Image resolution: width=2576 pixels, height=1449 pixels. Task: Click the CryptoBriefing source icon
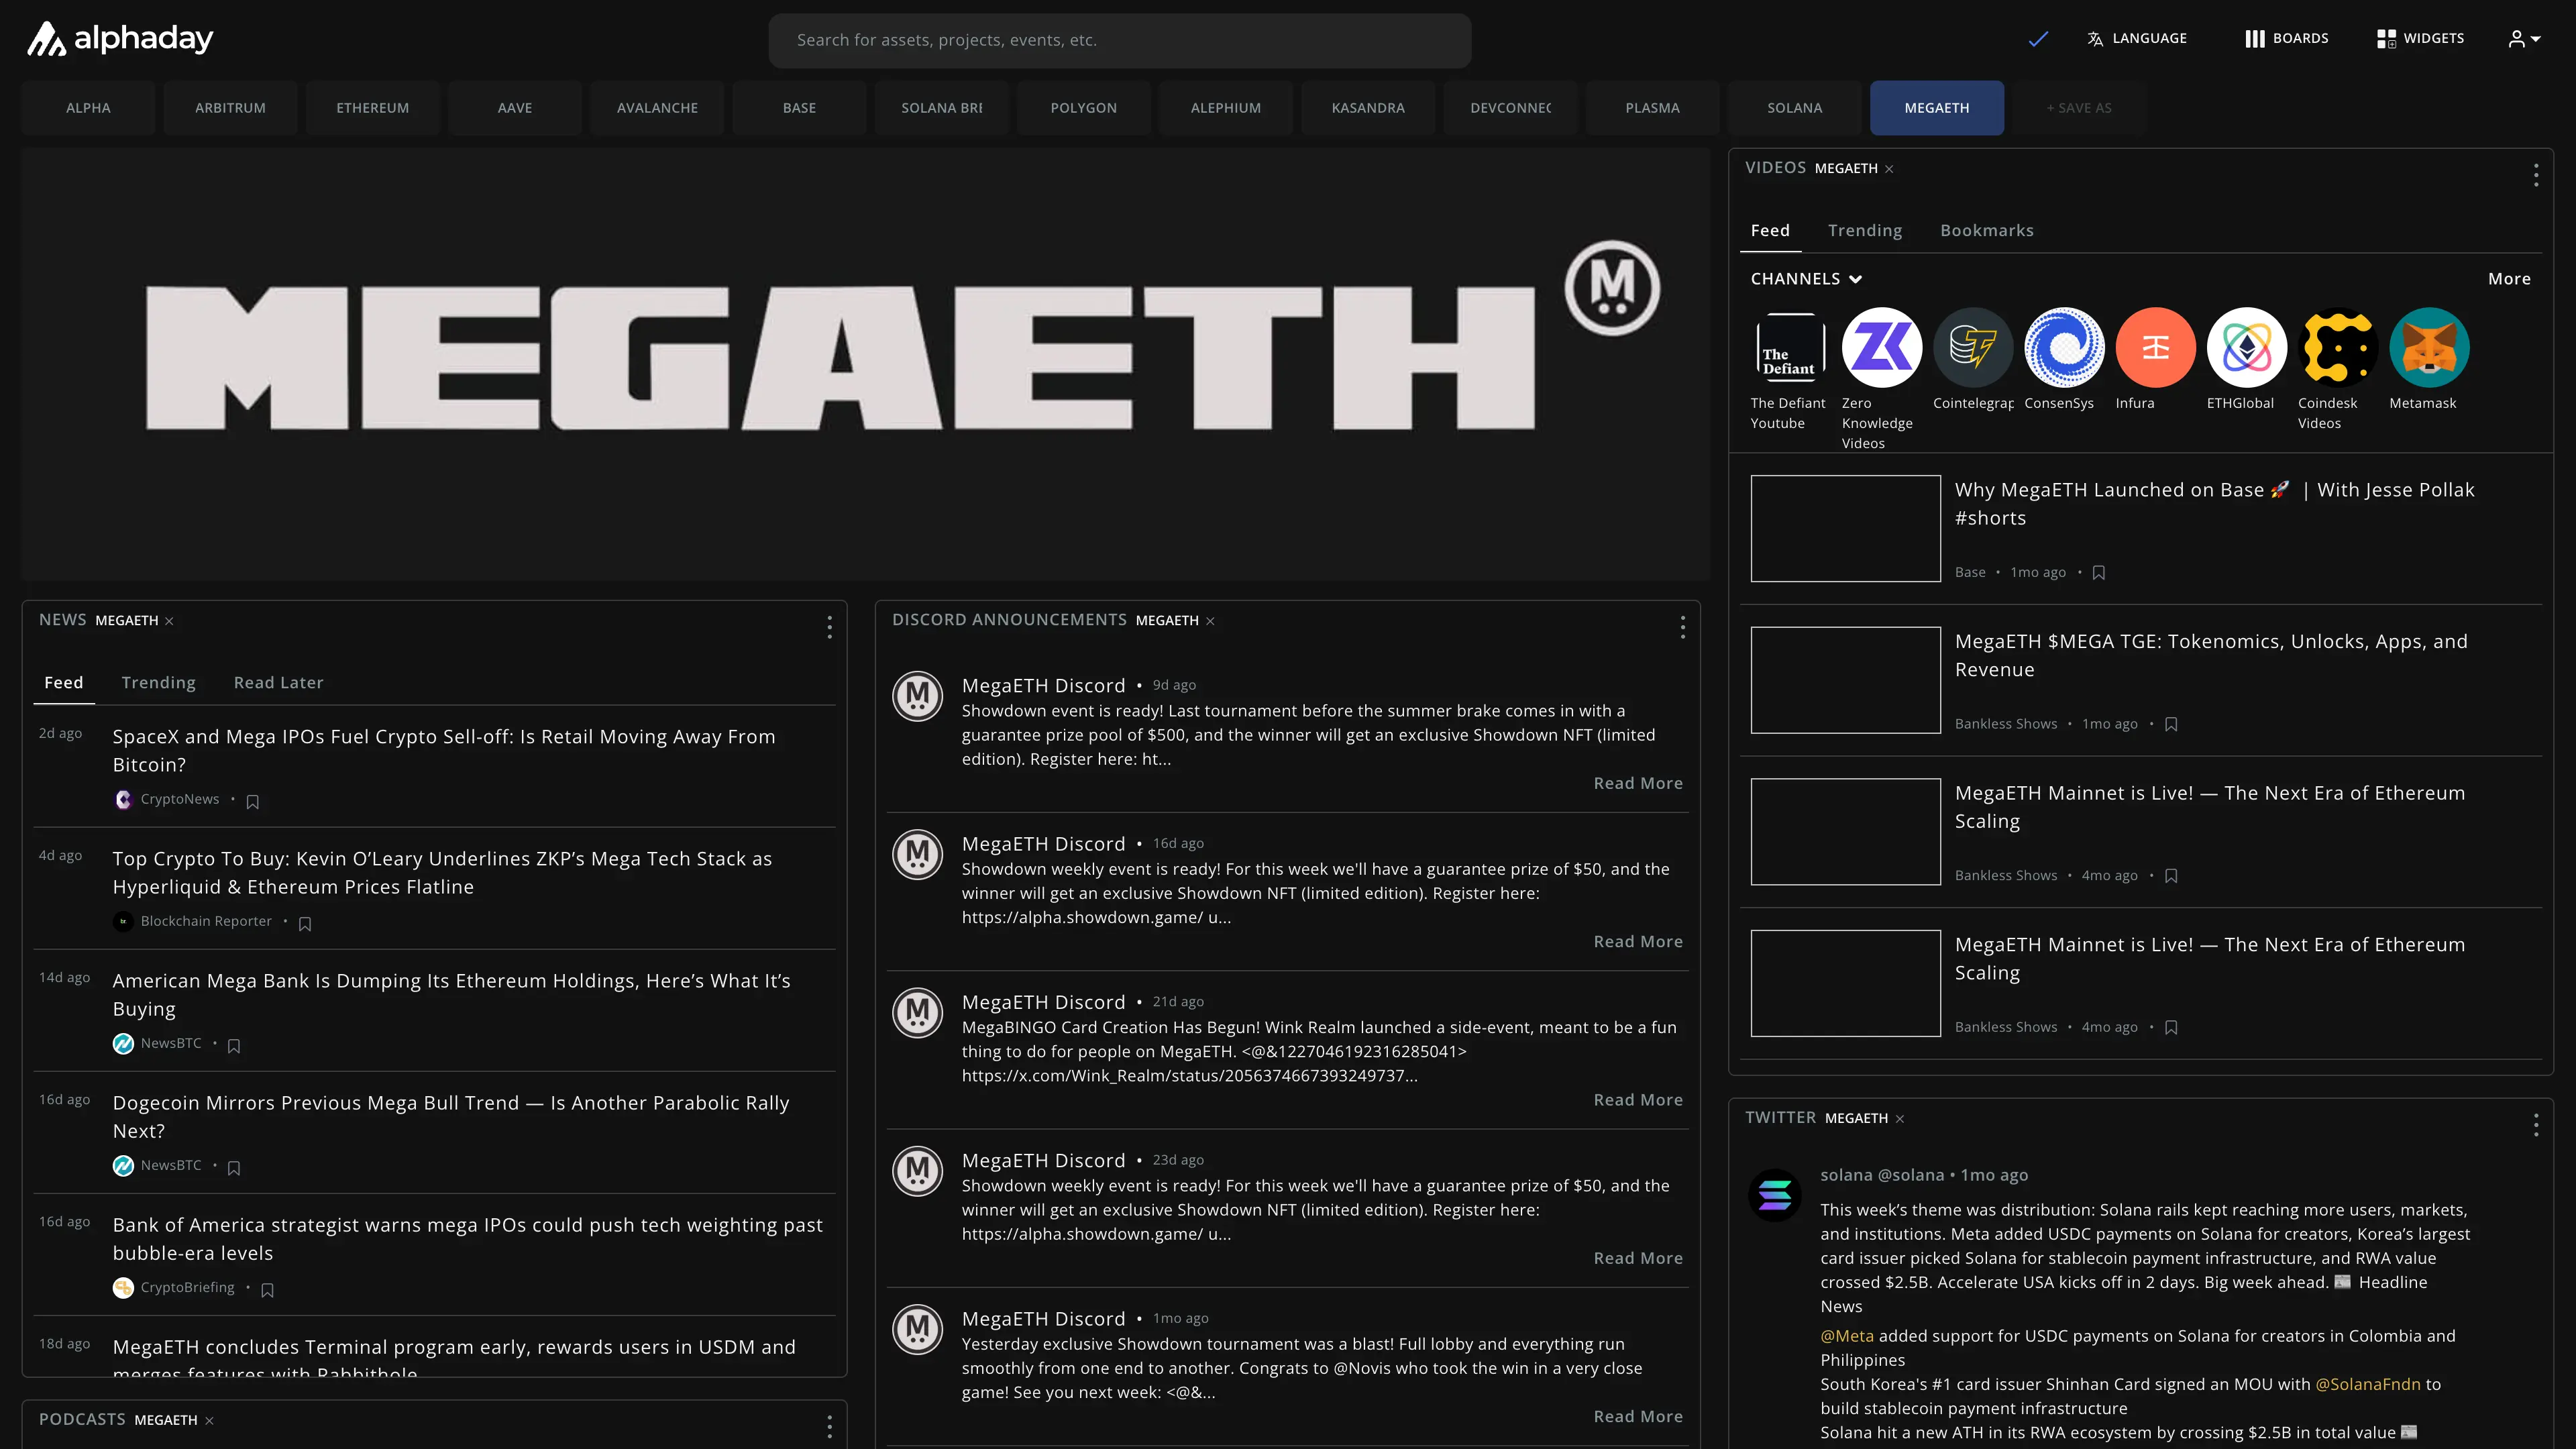(123, 1288)
